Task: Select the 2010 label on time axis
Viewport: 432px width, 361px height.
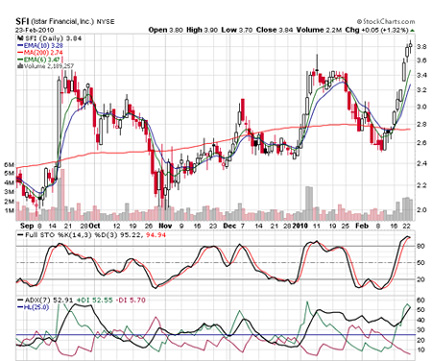Action: (x=300, y=226)
